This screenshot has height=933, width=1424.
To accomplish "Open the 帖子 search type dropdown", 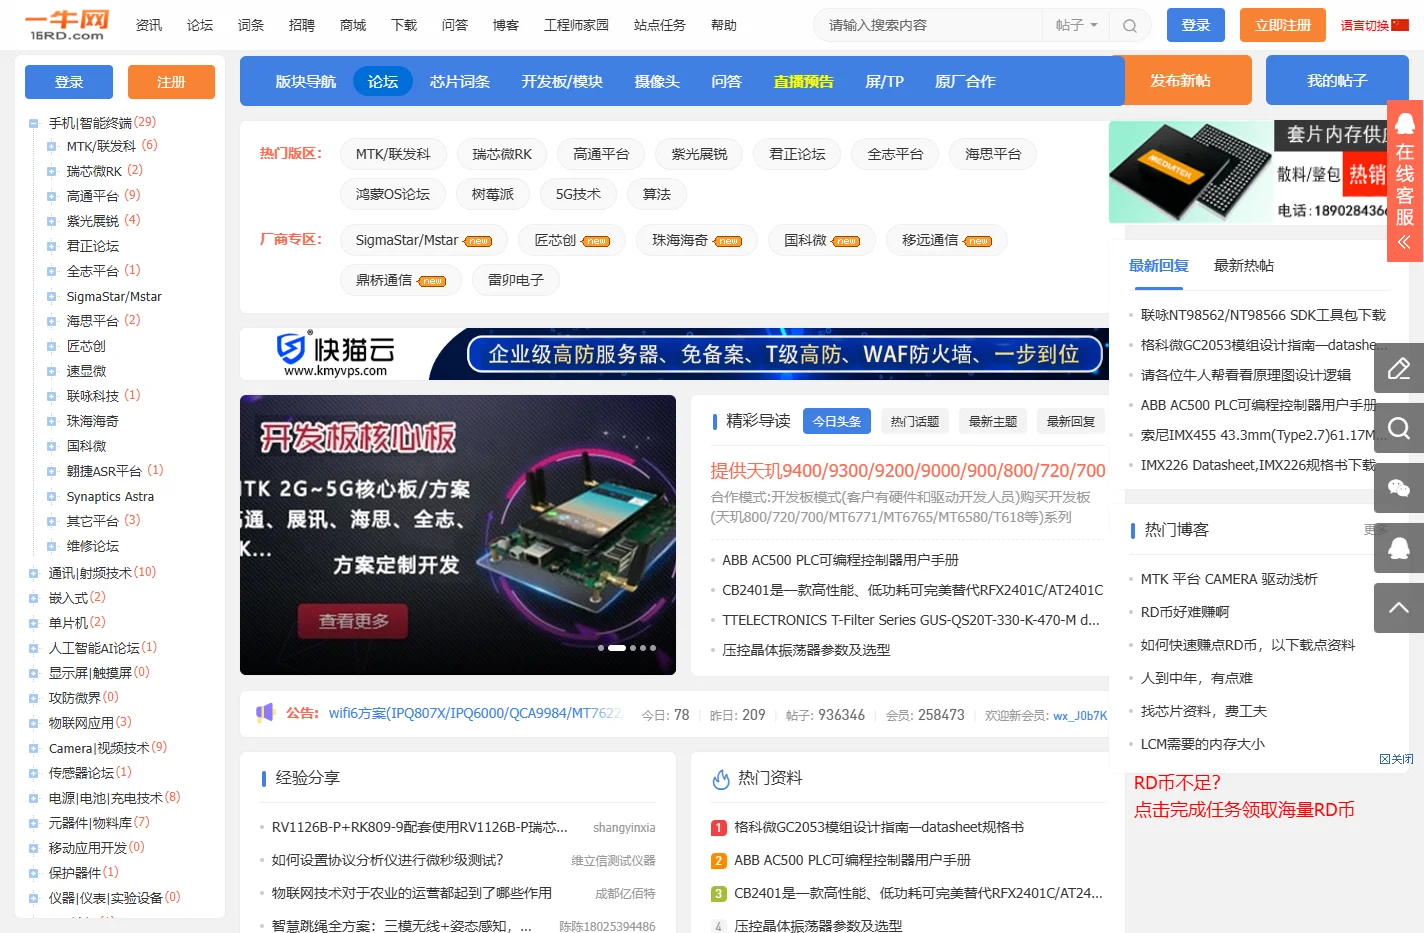I will point(1076,26).
